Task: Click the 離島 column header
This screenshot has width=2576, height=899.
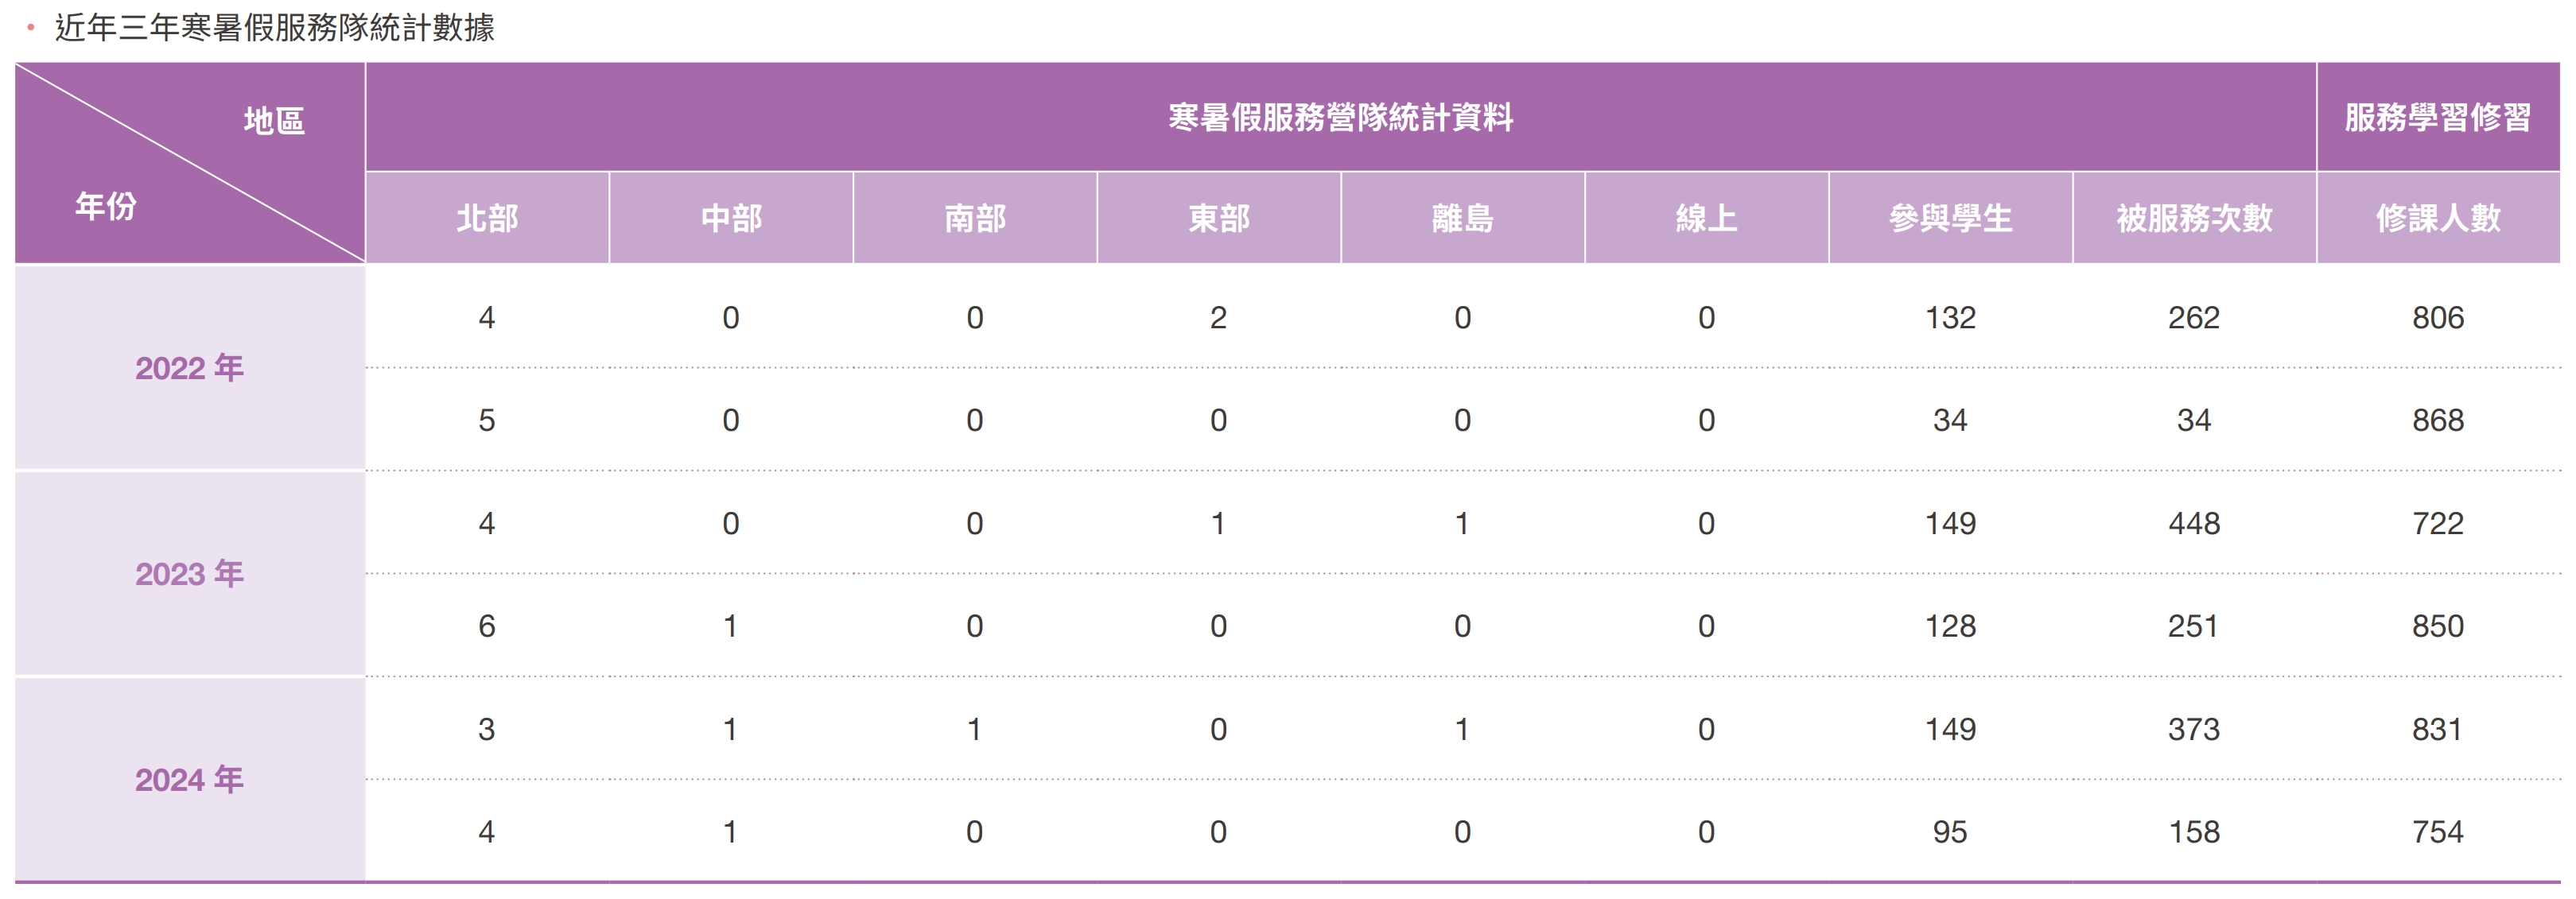Action: [x=1462, y=218]
